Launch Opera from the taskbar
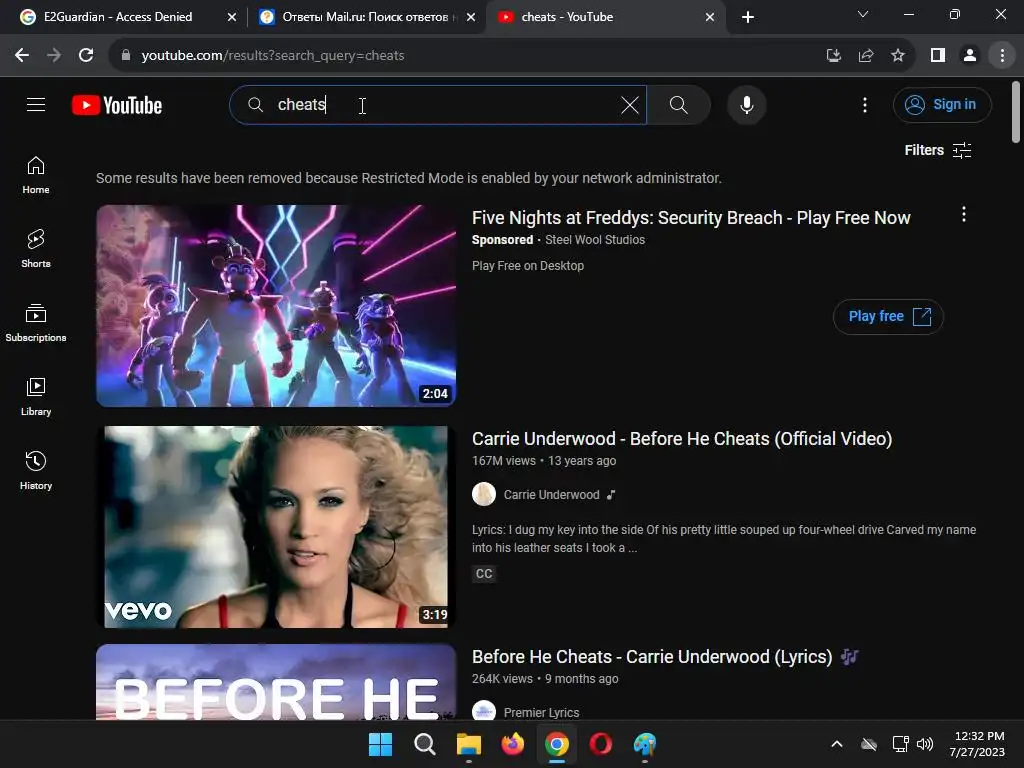The image size is (1024, 768). tap(601, 744)
